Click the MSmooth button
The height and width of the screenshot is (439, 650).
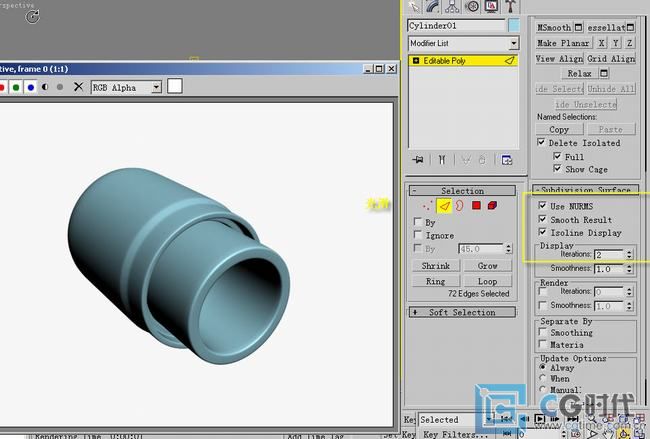pos(554,27)
